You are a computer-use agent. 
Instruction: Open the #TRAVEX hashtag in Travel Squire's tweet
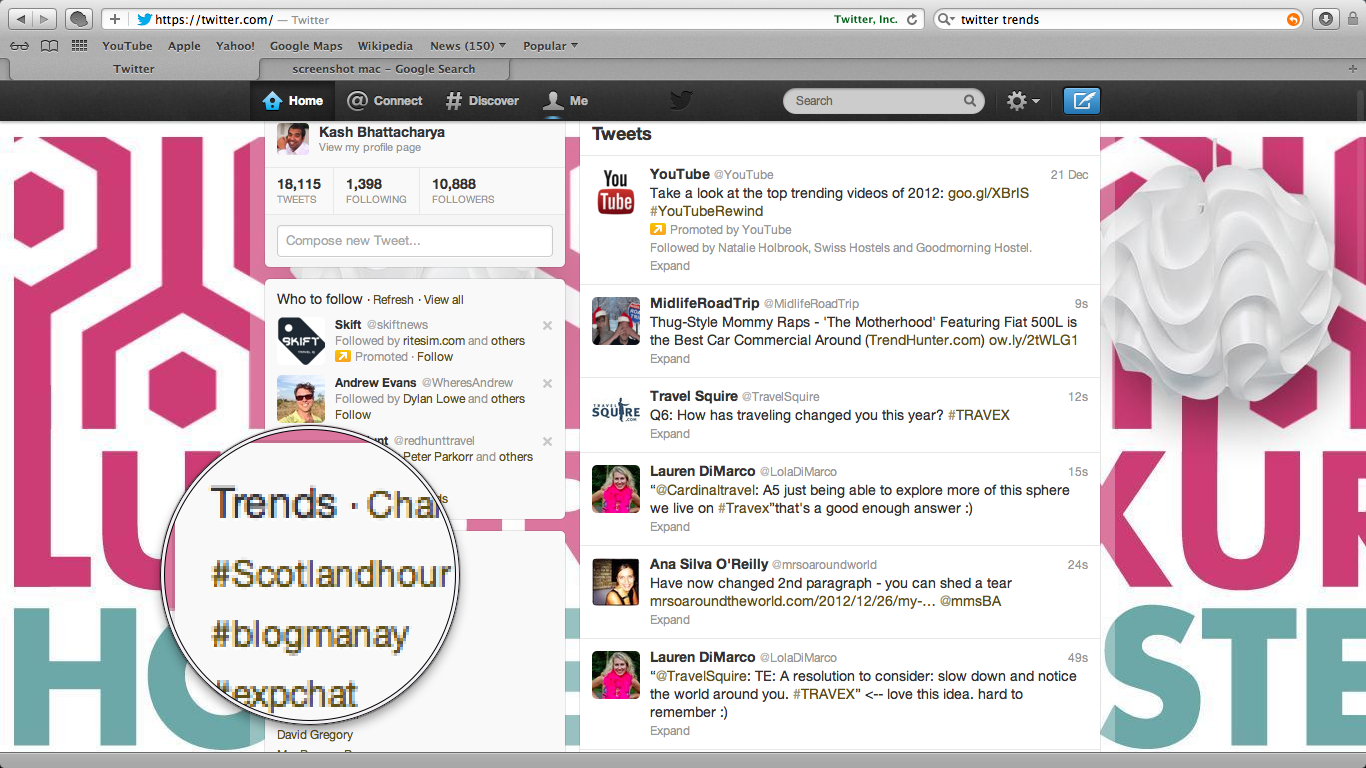(x=979, y=415)
